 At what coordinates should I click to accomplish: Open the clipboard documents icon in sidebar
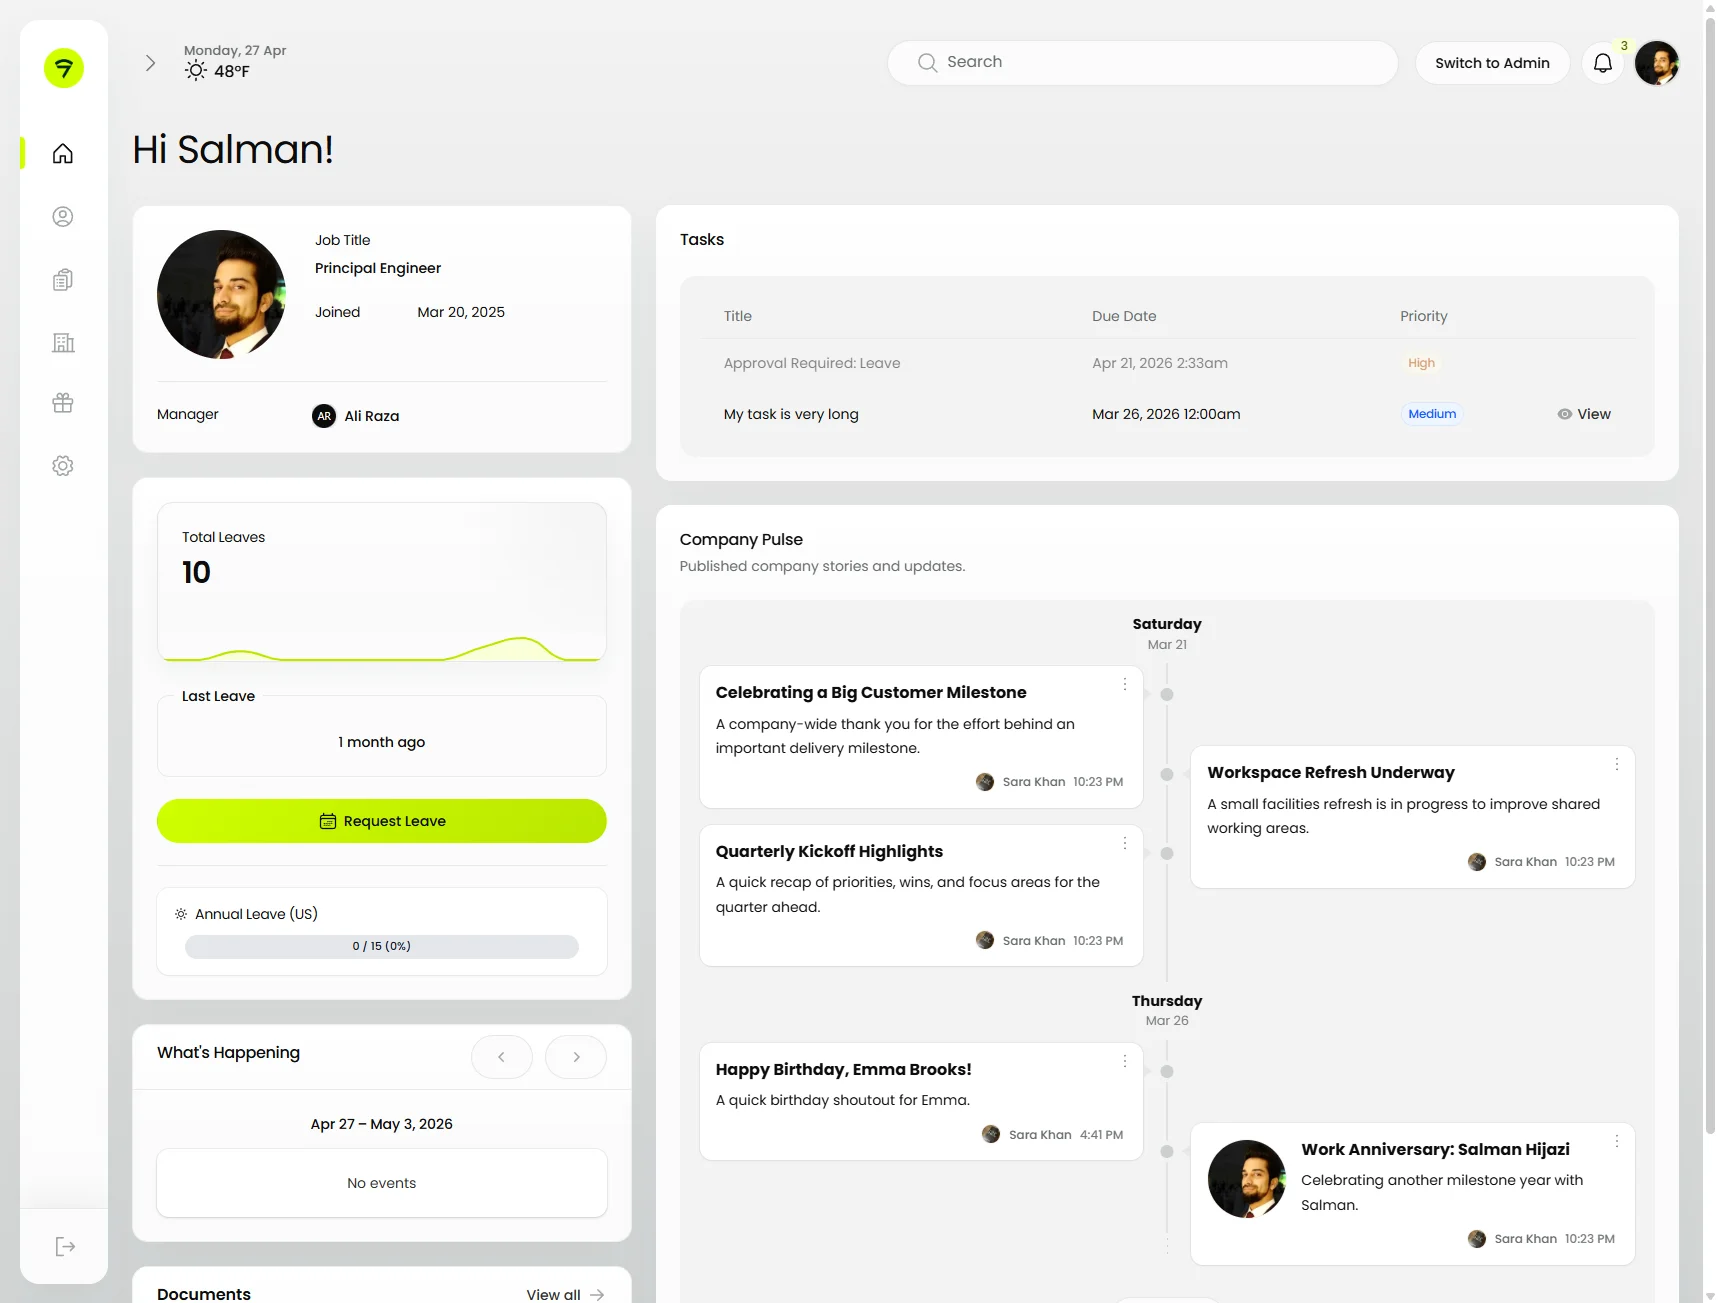[x=63, y=280]
